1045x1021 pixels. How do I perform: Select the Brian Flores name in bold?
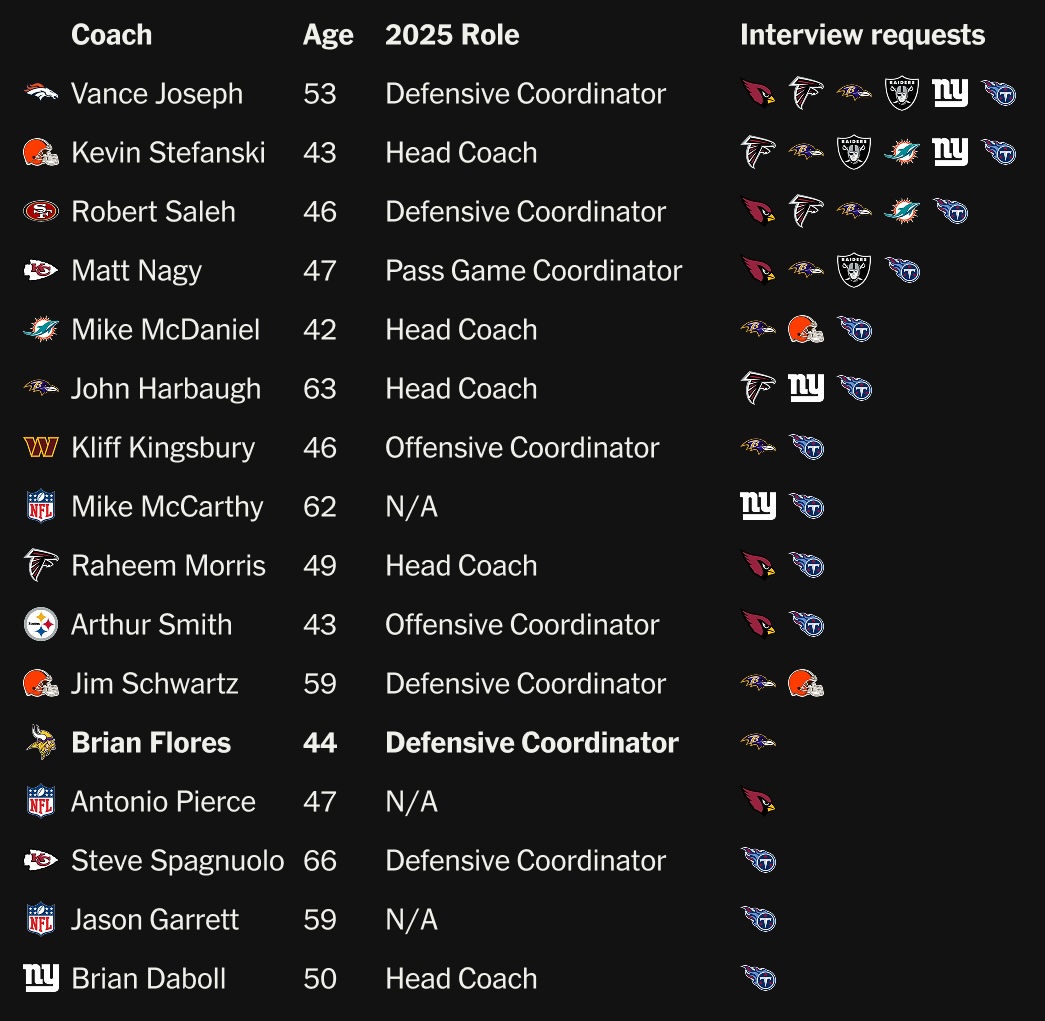point(151,743)
